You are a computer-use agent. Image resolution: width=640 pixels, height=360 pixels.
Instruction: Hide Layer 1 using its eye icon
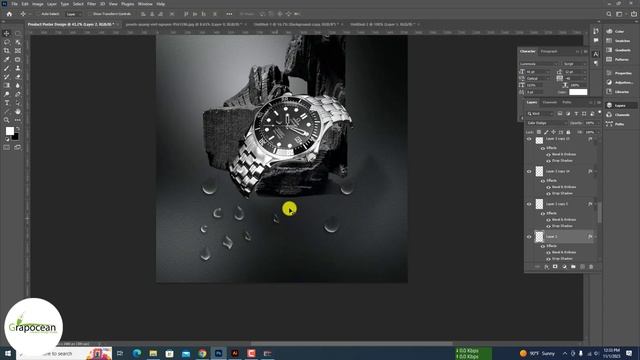[x=529, y=237]
